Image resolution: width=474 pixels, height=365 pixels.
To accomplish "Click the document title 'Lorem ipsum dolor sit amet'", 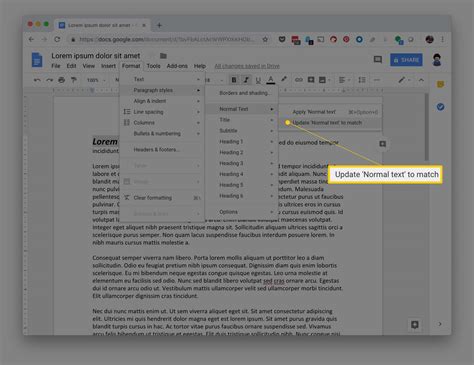I will [x=96, y=56].
